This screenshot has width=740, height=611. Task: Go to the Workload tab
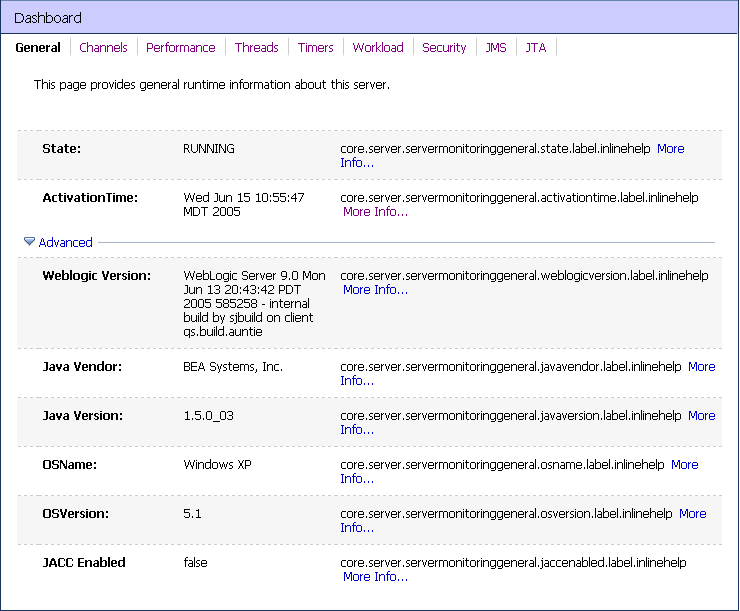click(378, 48)
